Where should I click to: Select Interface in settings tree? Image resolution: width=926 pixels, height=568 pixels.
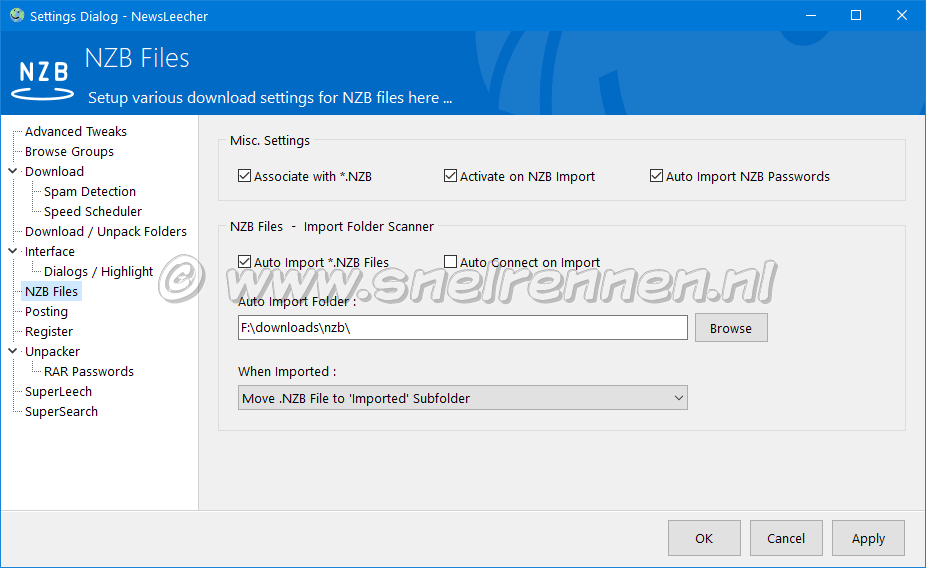50,252
